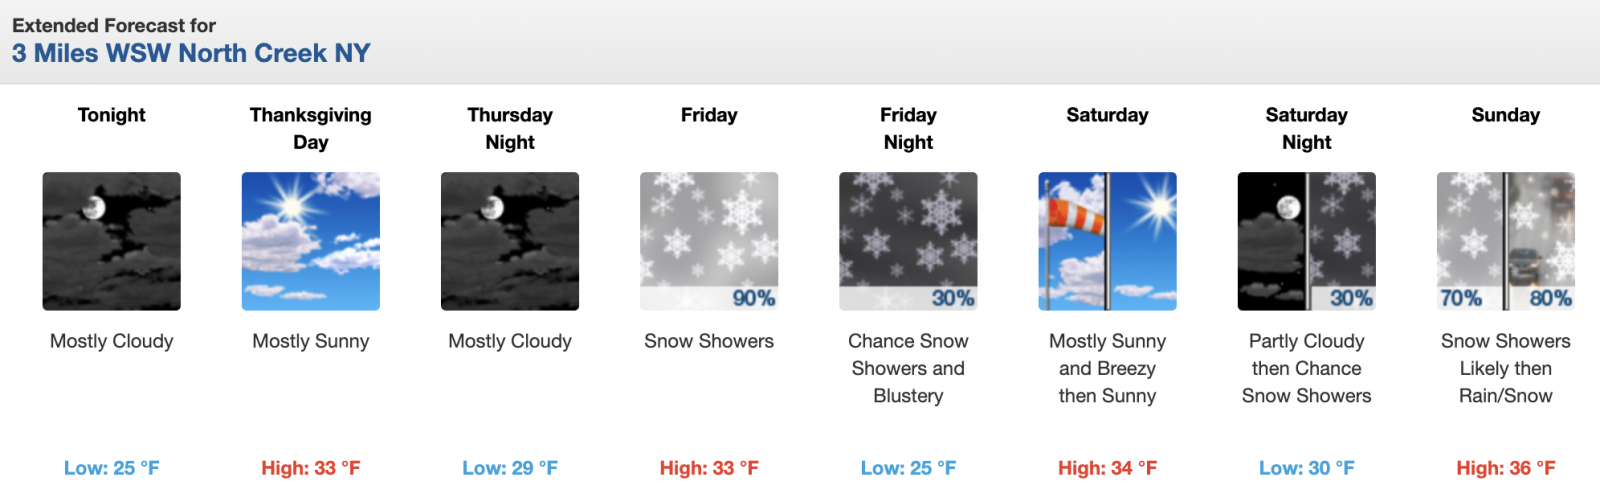Click Saturday Night moon and snow icon
The width and height of the screenshot is (1600, 494).
[1306, 241]
